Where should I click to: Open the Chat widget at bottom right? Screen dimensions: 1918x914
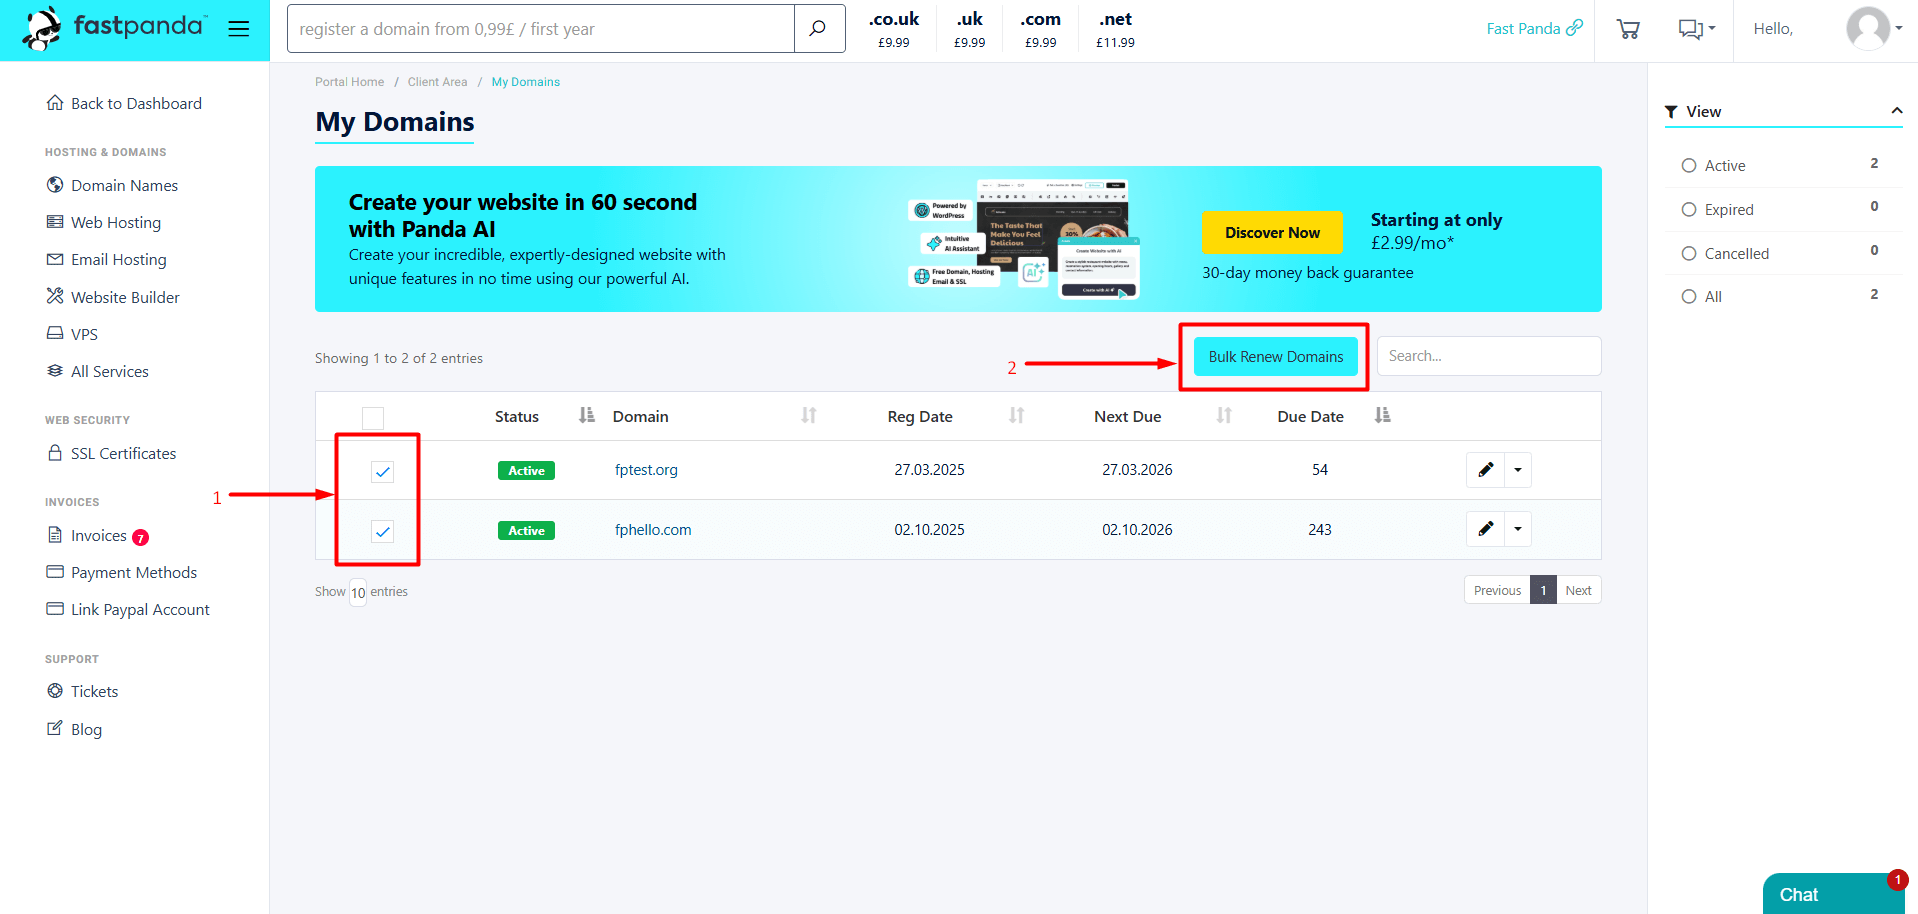click(1799, 894)
